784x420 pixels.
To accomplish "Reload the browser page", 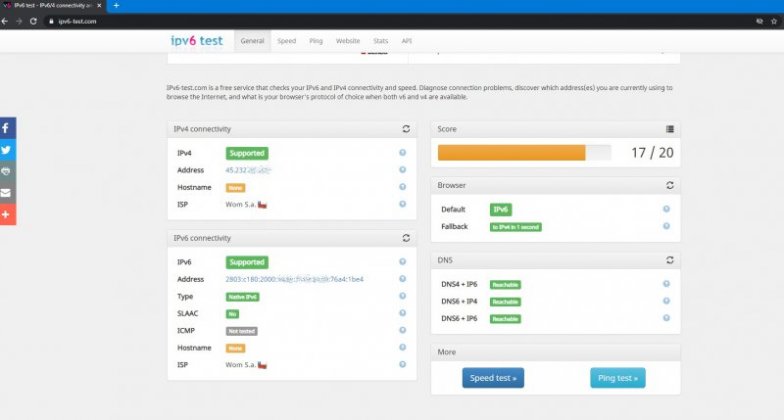I will click(x=33, y=21).
